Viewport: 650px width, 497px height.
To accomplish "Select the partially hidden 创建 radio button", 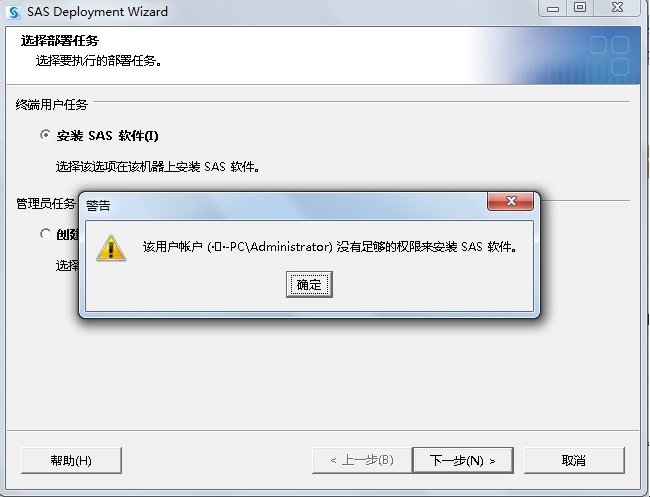I will (x=45, y=234).
